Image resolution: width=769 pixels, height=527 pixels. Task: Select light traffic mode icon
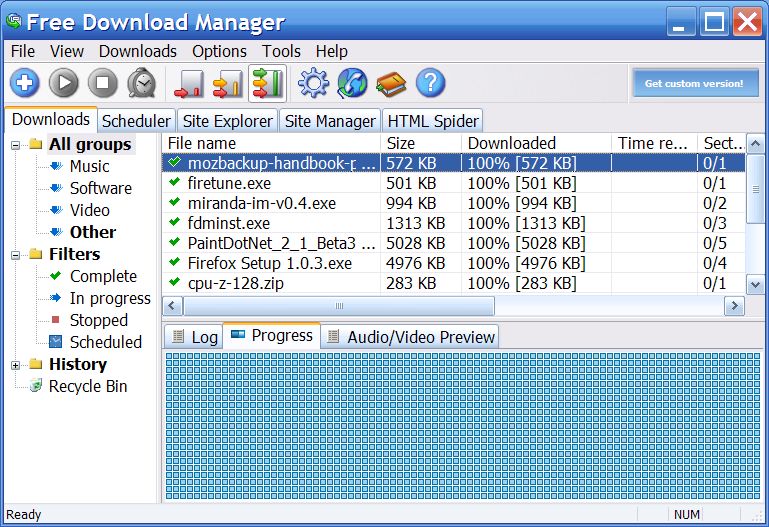189,84
